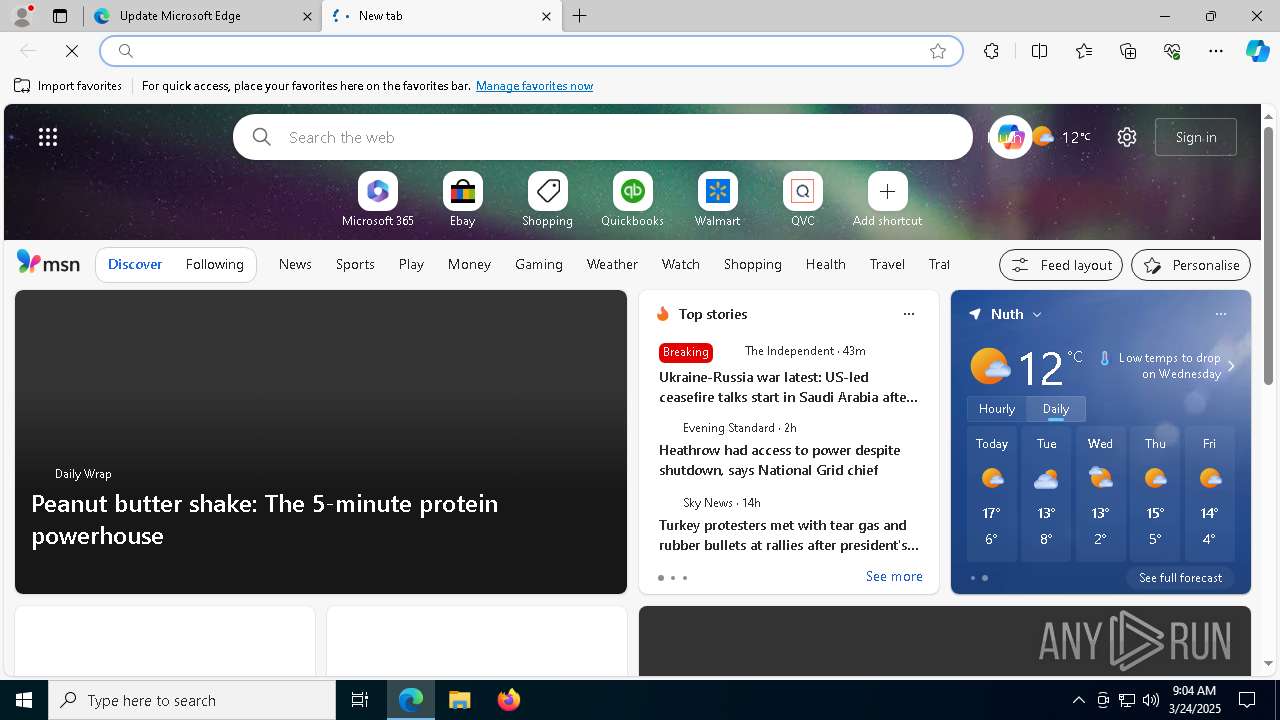Open the Microsoft 365 shortcut

click(377, 200)
